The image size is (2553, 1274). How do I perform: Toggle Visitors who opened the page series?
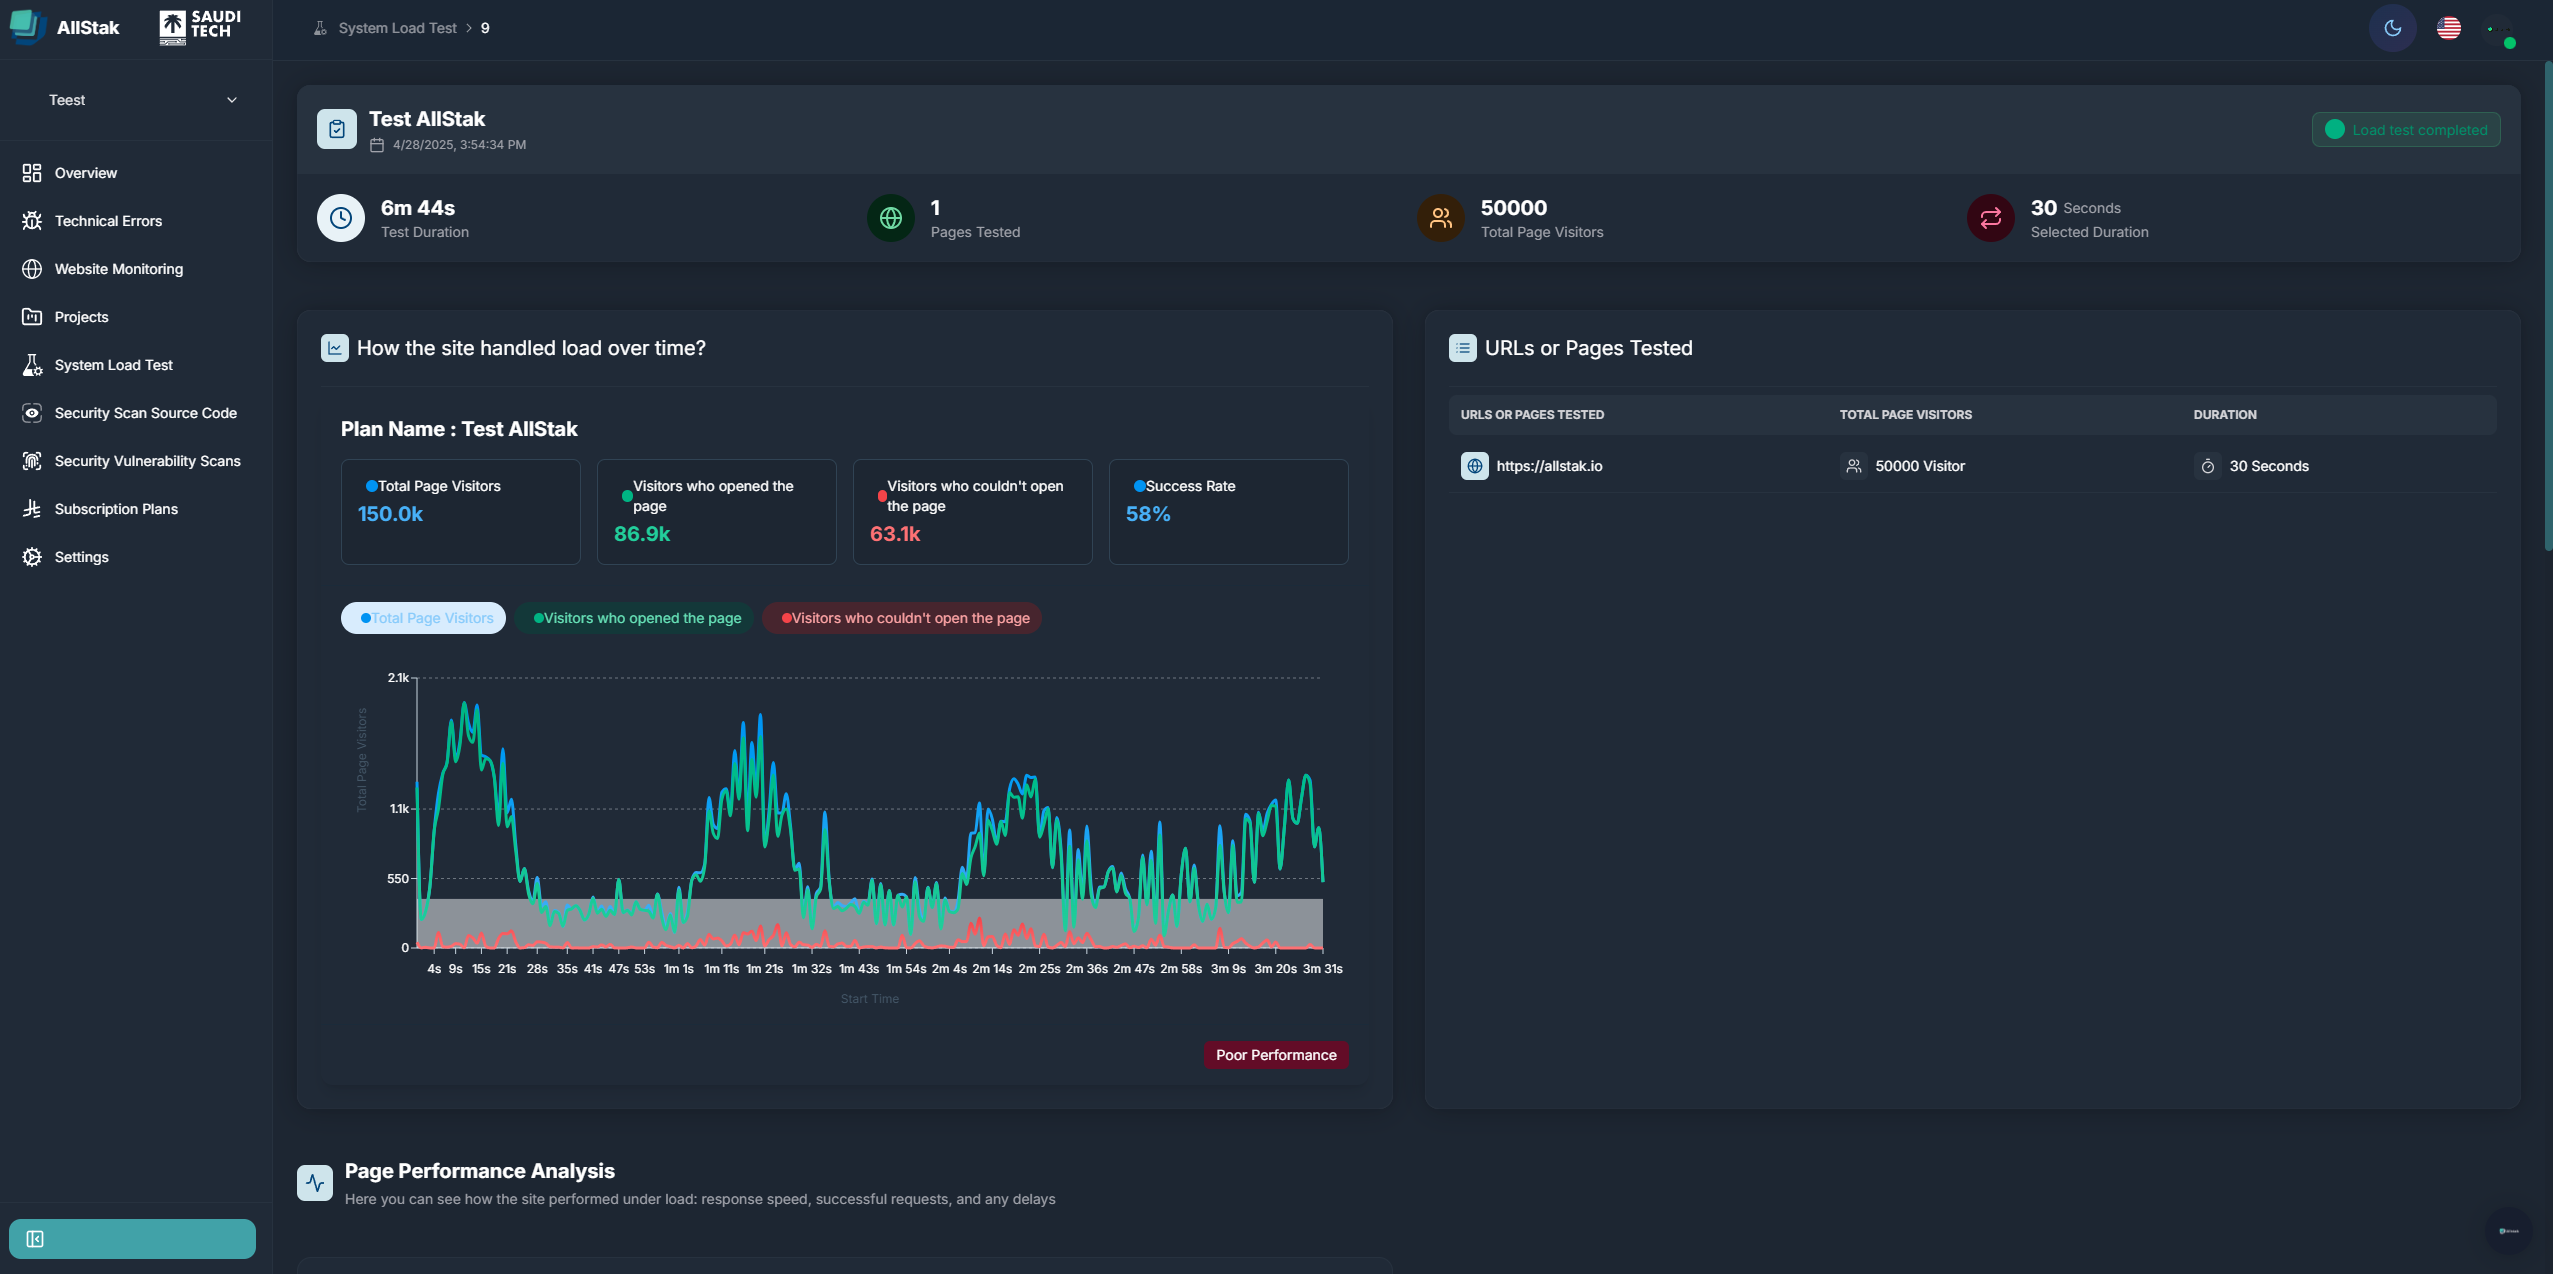pos(635,618)
